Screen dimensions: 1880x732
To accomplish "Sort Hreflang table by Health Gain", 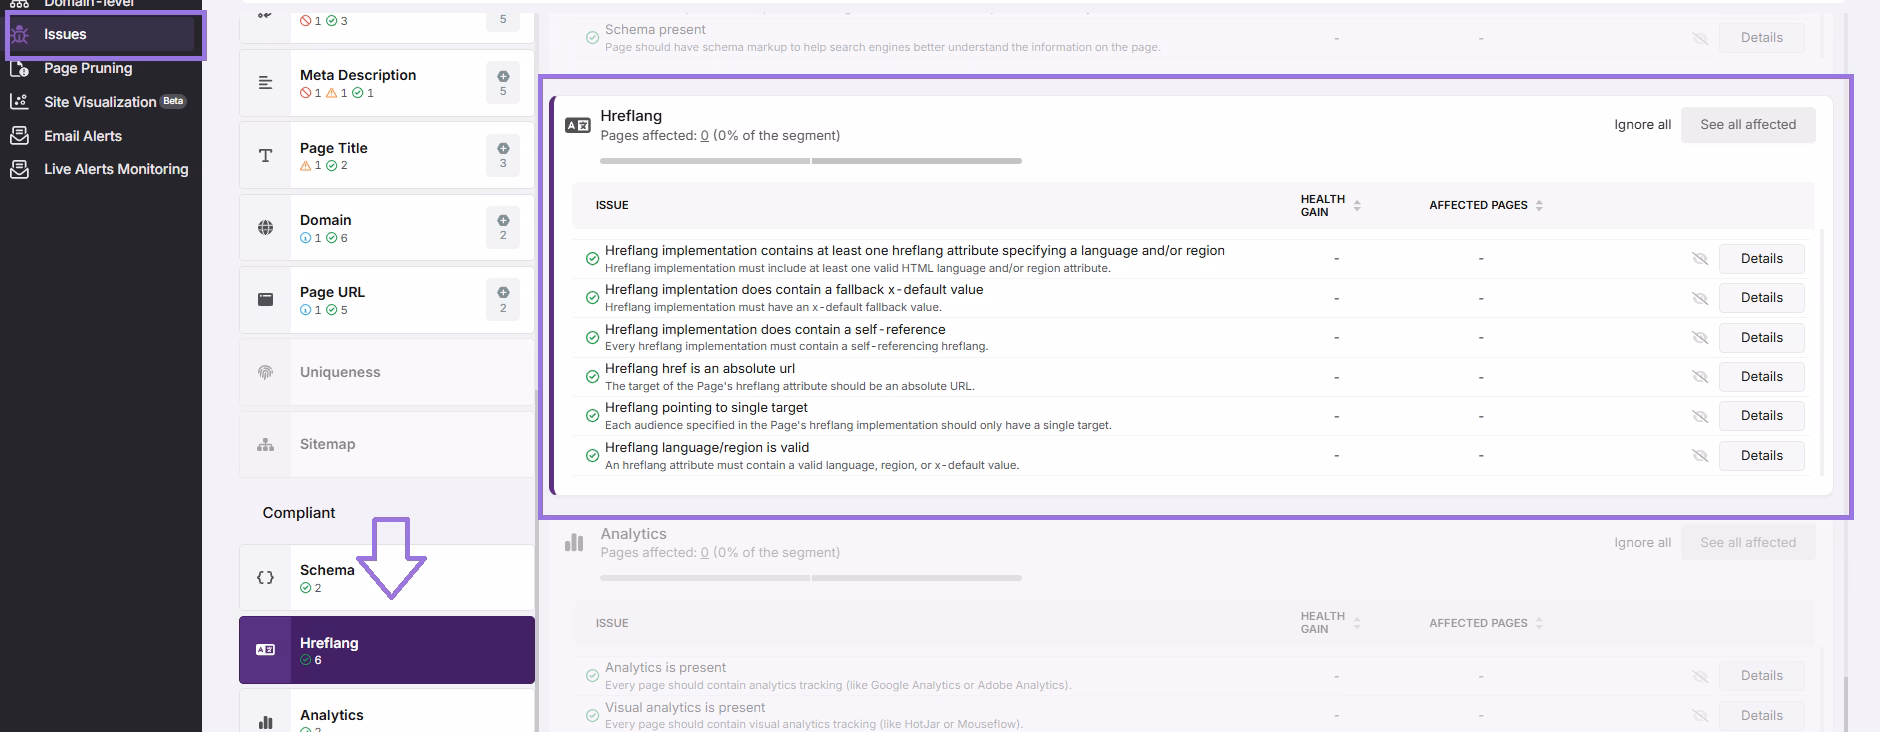I will 1357,205.
